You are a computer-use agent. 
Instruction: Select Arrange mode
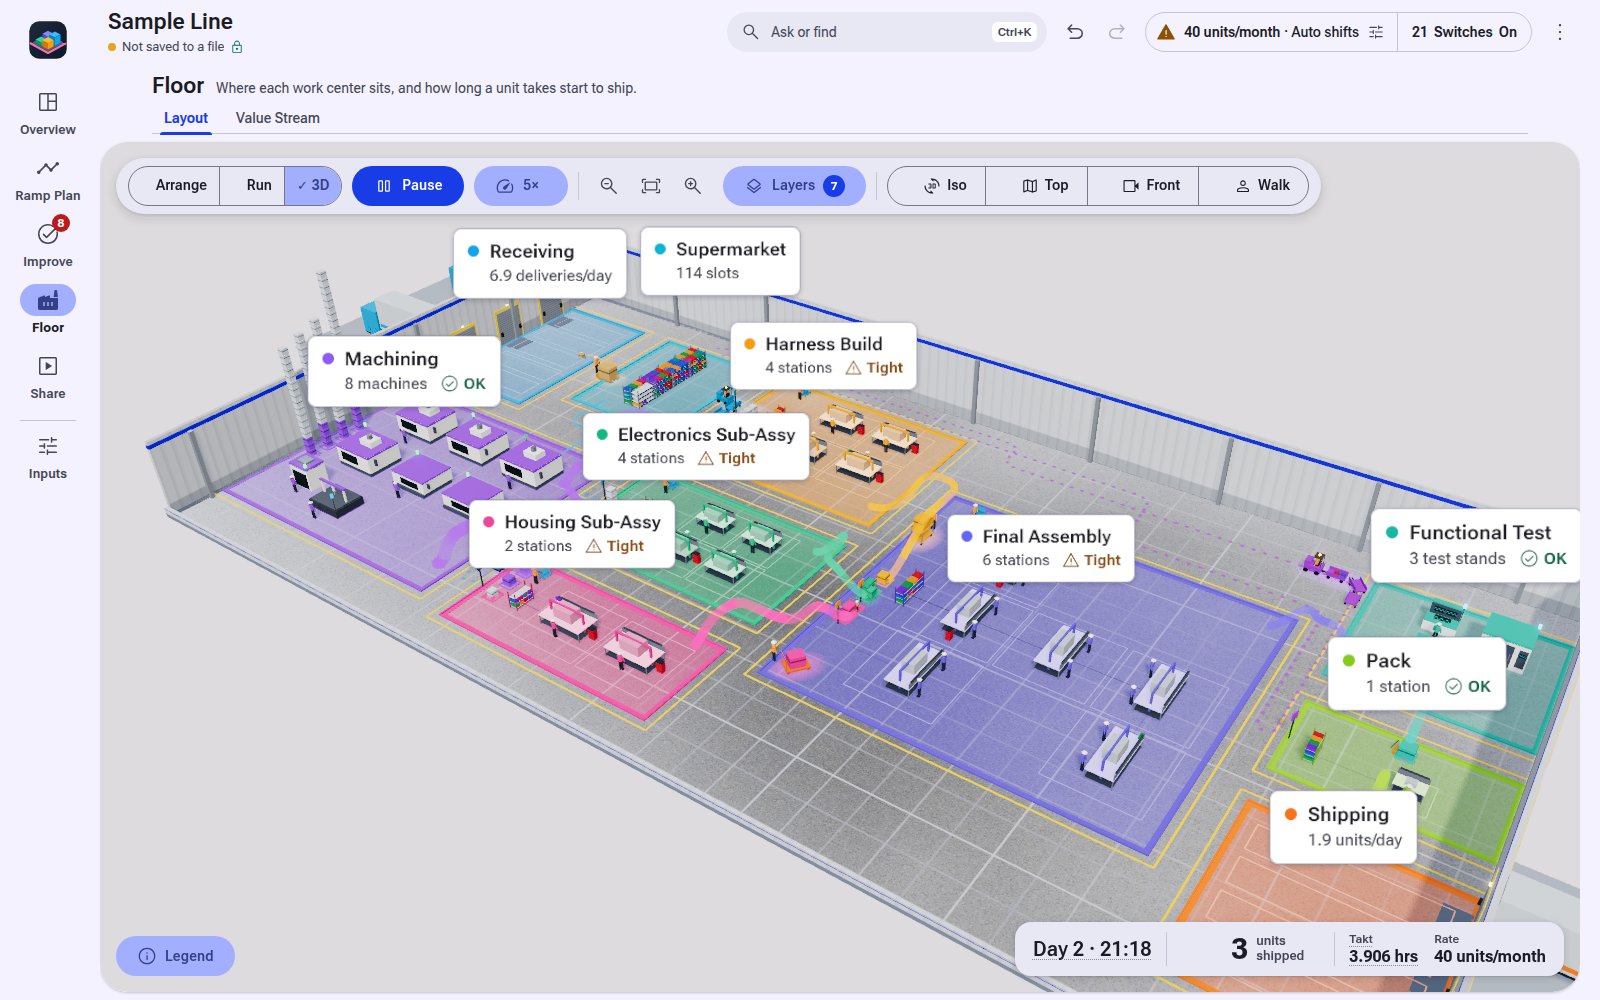tap(175, 186)
